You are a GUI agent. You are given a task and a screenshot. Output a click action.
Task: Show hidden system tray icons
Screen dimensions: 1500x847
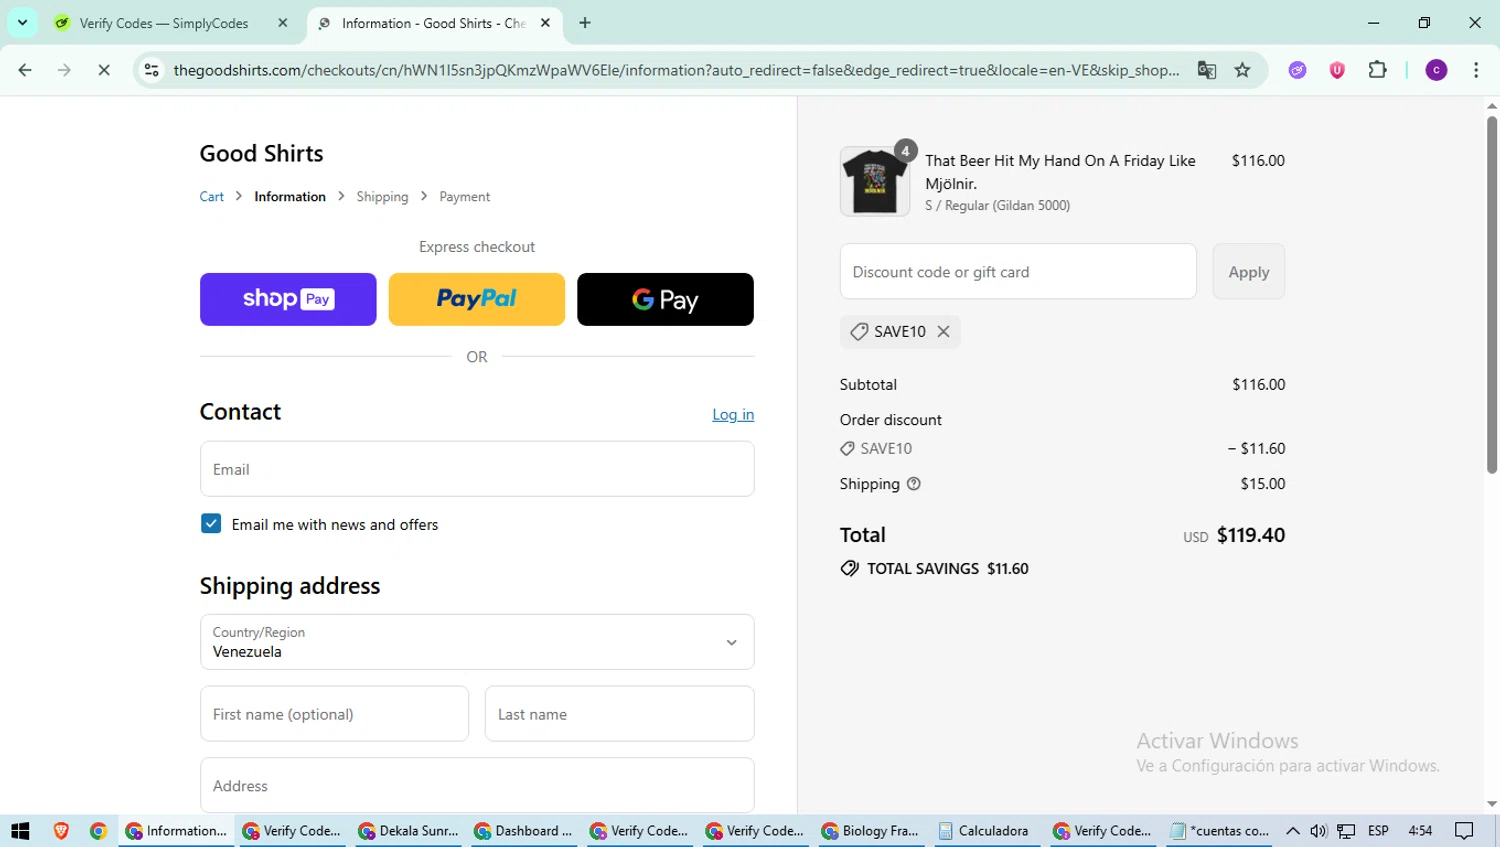1293,831
